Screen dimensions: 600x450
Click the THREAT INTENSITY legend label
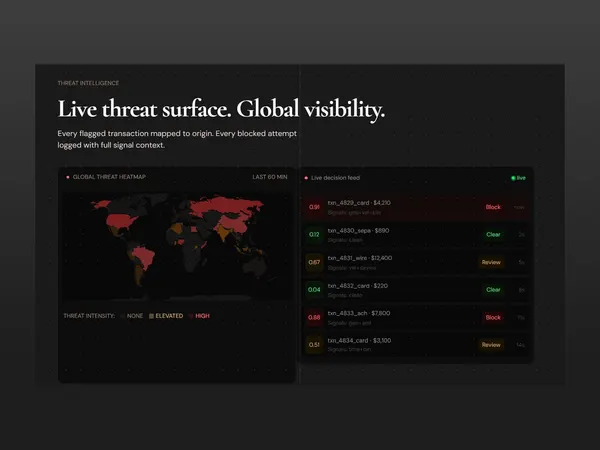coord(89,316)
